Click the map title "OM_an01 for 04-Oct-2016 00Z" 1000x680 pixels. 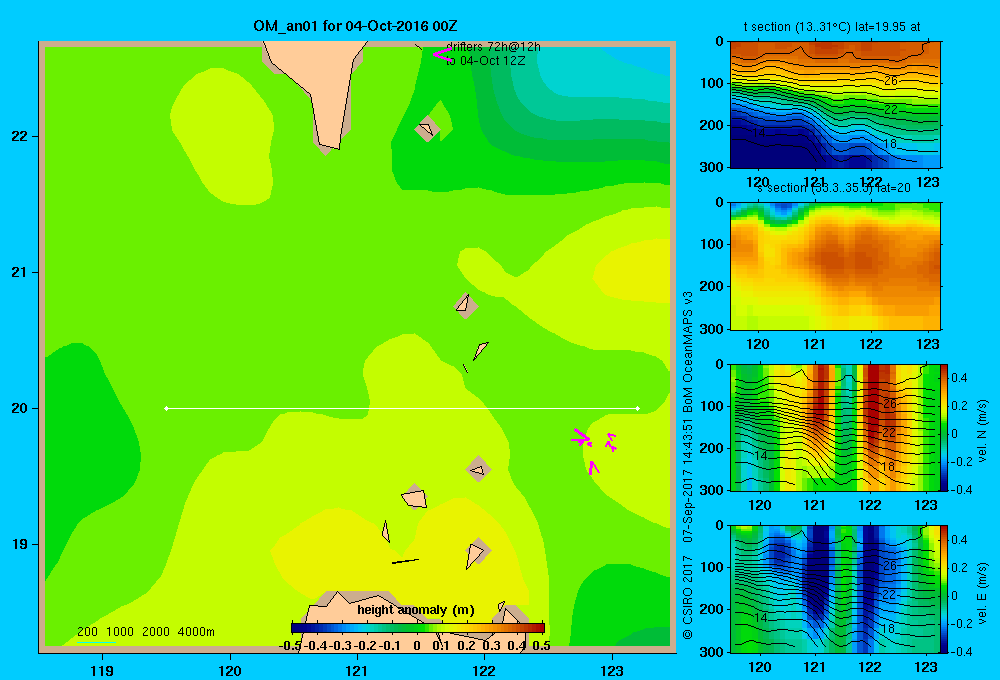point(355,26)
